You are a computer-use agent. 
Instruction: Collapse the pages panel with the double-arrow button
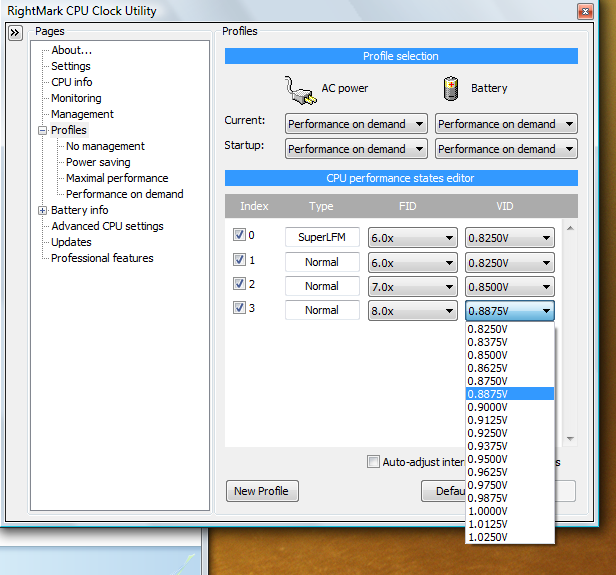pos(15,33)
